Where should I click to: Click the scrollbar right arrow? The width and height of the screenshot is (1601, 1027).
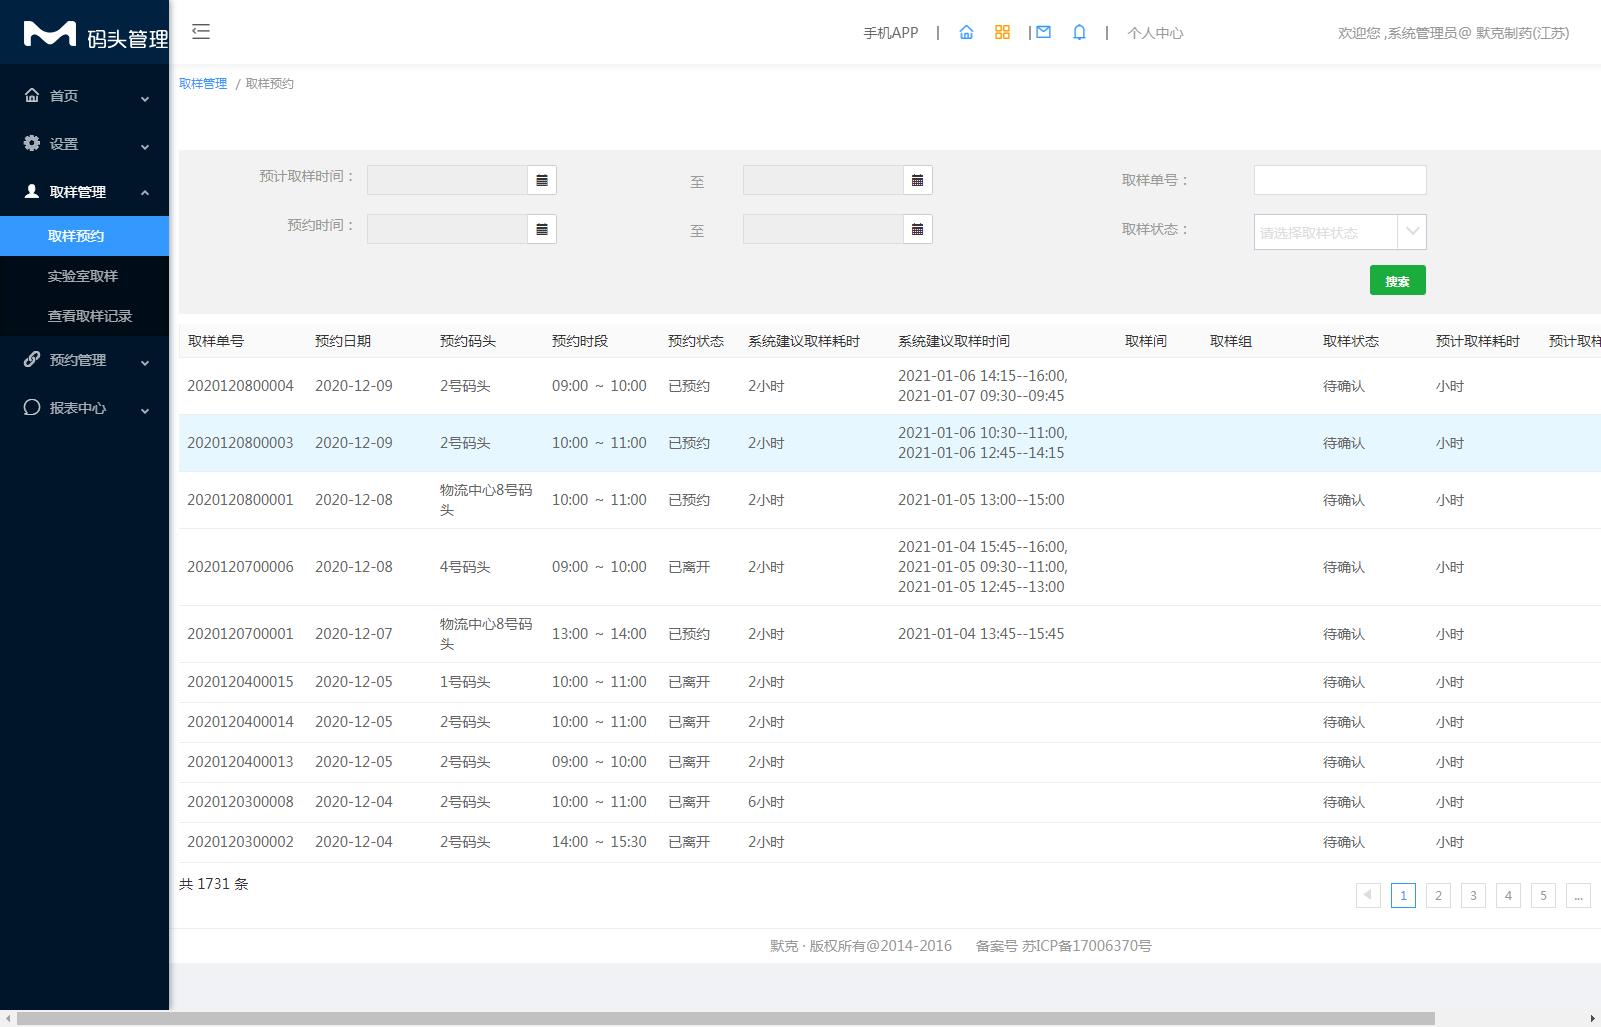coord(1592,1018)
